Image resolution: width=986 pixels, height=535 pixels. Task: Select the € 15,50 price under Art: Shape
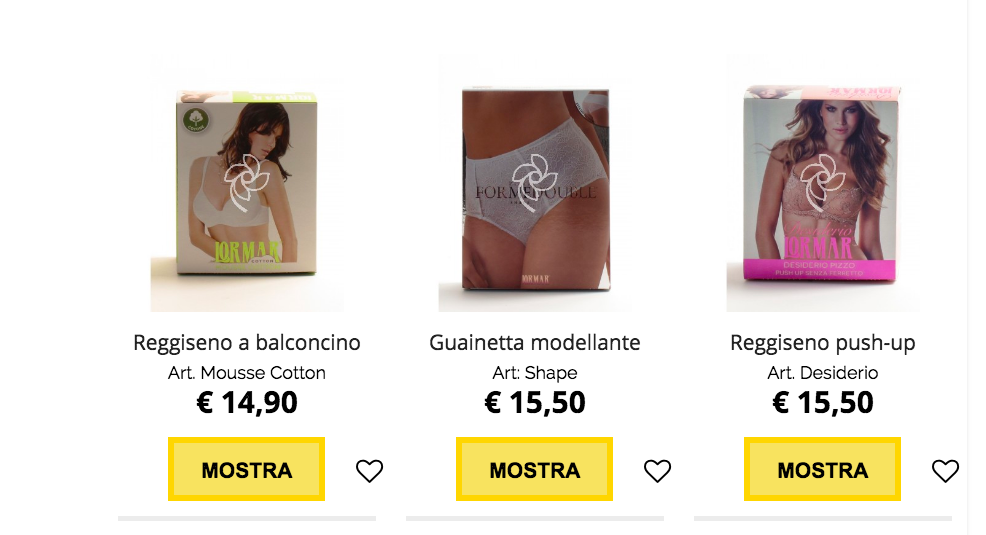tap(535, 402)
